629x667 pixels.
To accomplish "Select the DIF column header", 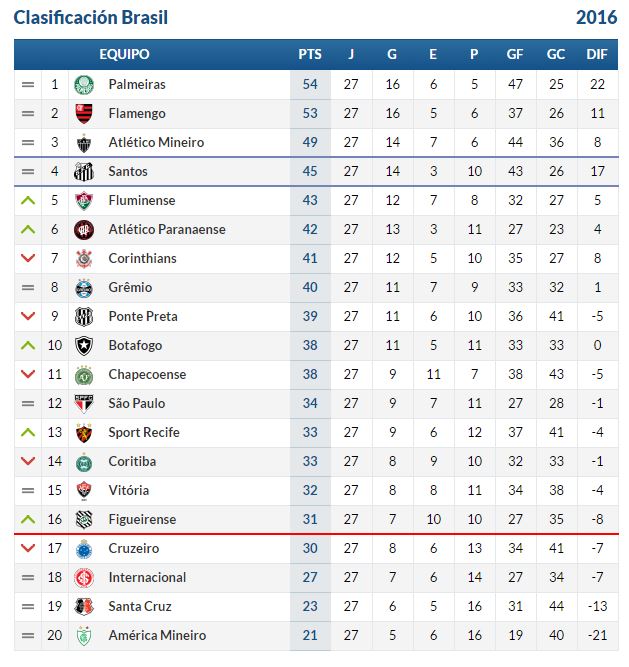I will coord(597,54).
